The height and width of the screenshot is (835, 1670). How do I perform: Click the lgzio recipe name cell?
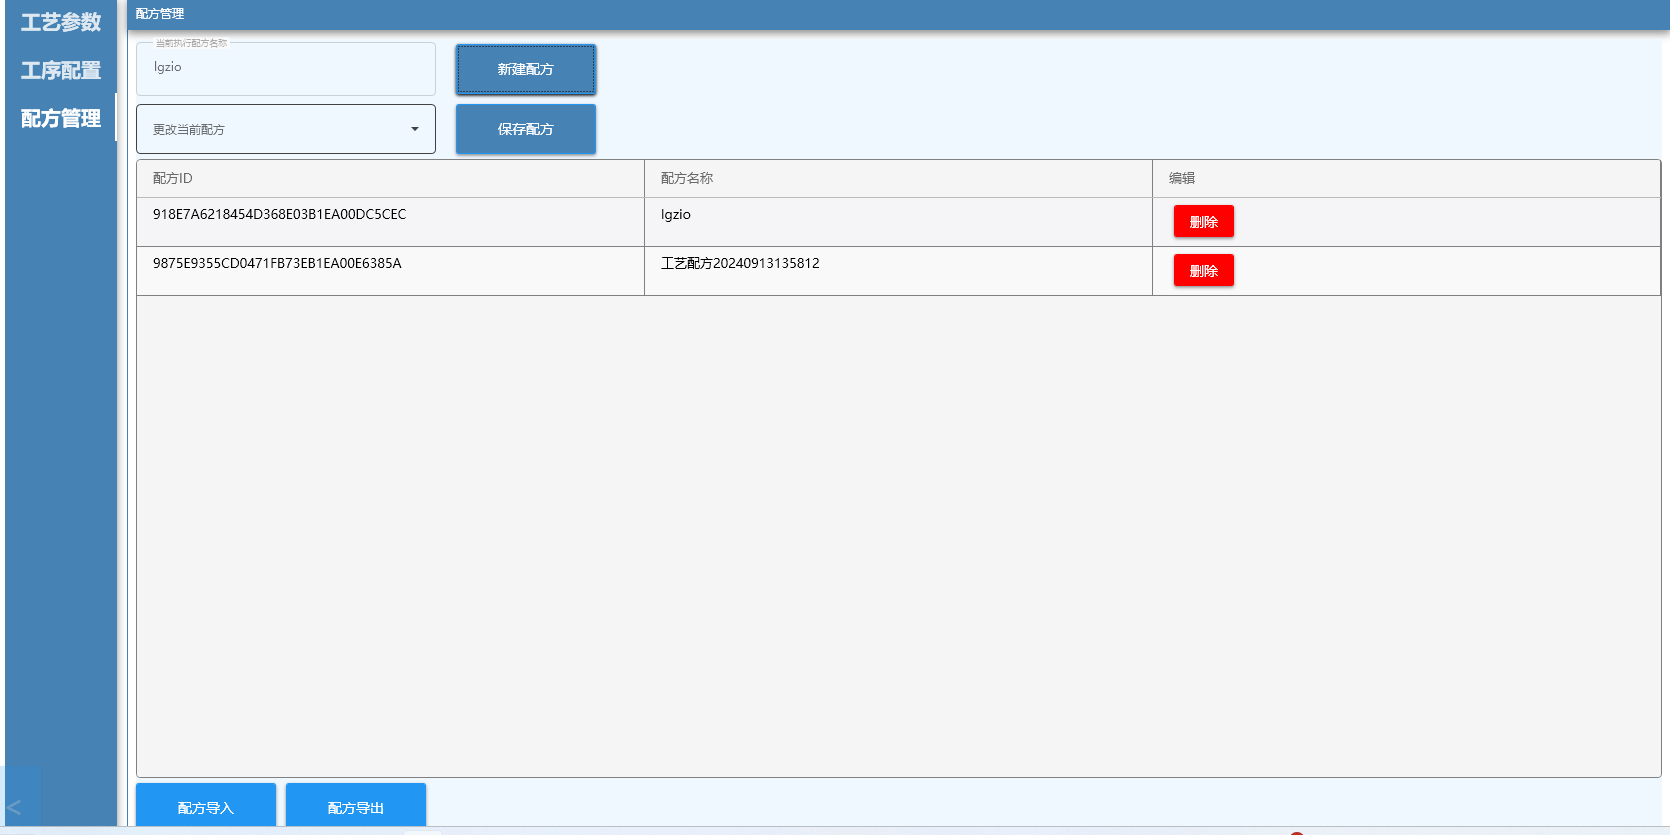point(898,222)
